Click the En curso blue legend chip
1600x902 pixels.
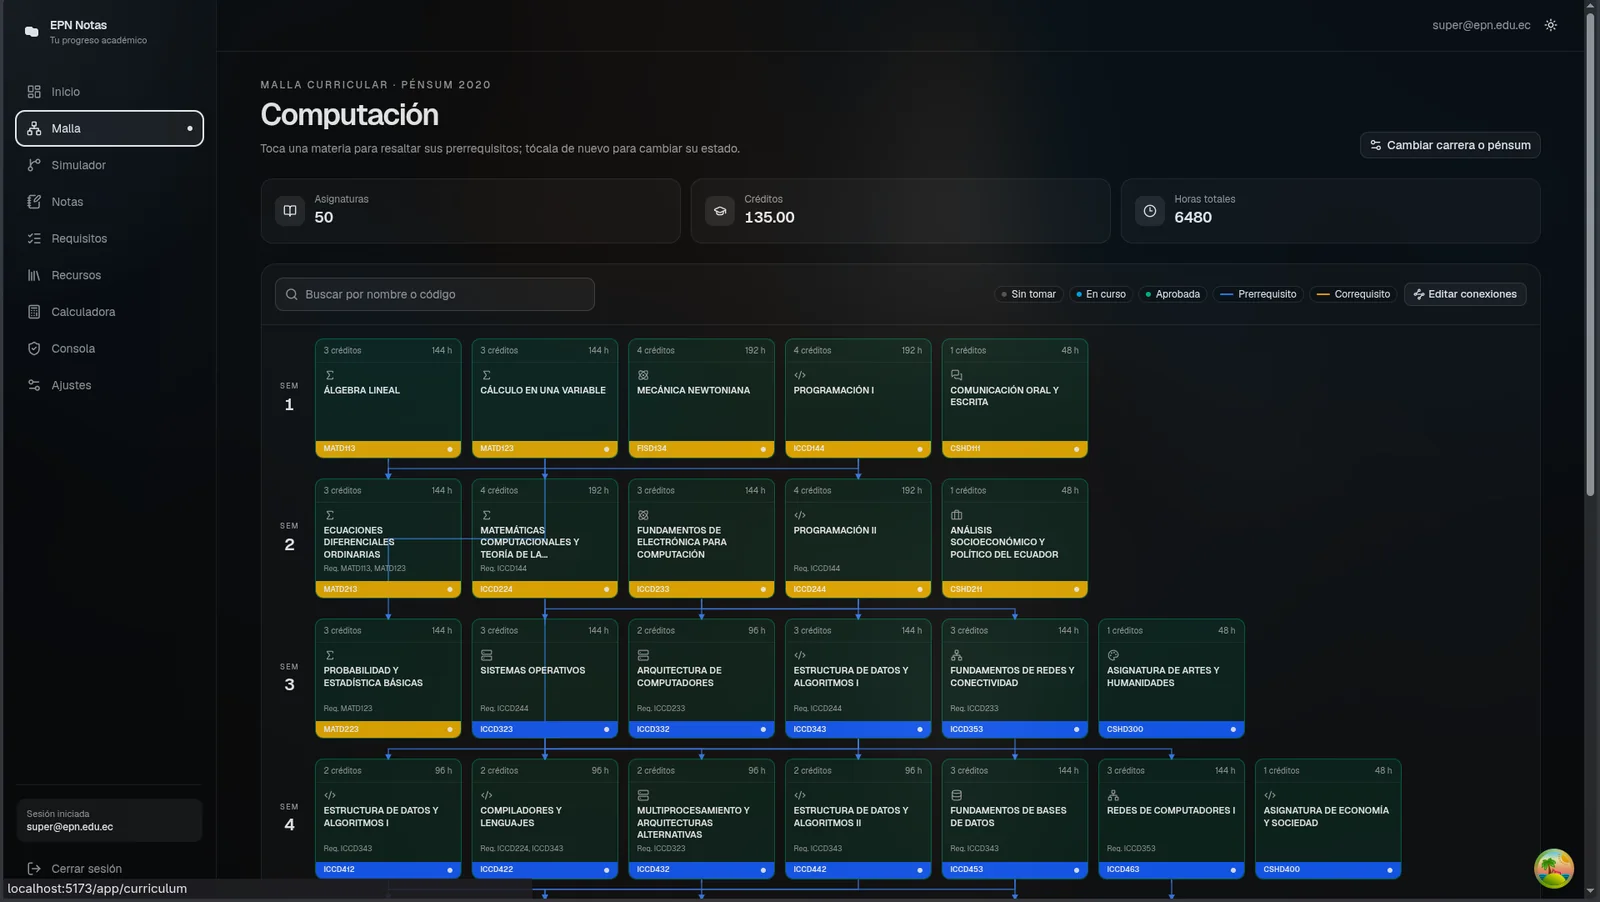(1100, 294)
